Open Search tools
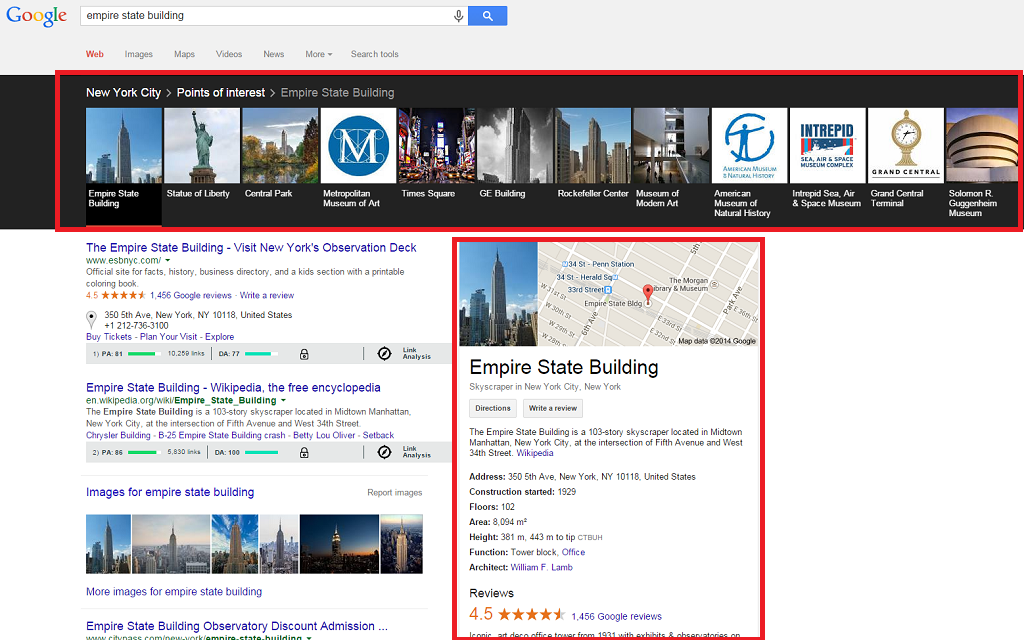Image resolution: width=1024 pixels, height=640 pixels. [374, 54]
